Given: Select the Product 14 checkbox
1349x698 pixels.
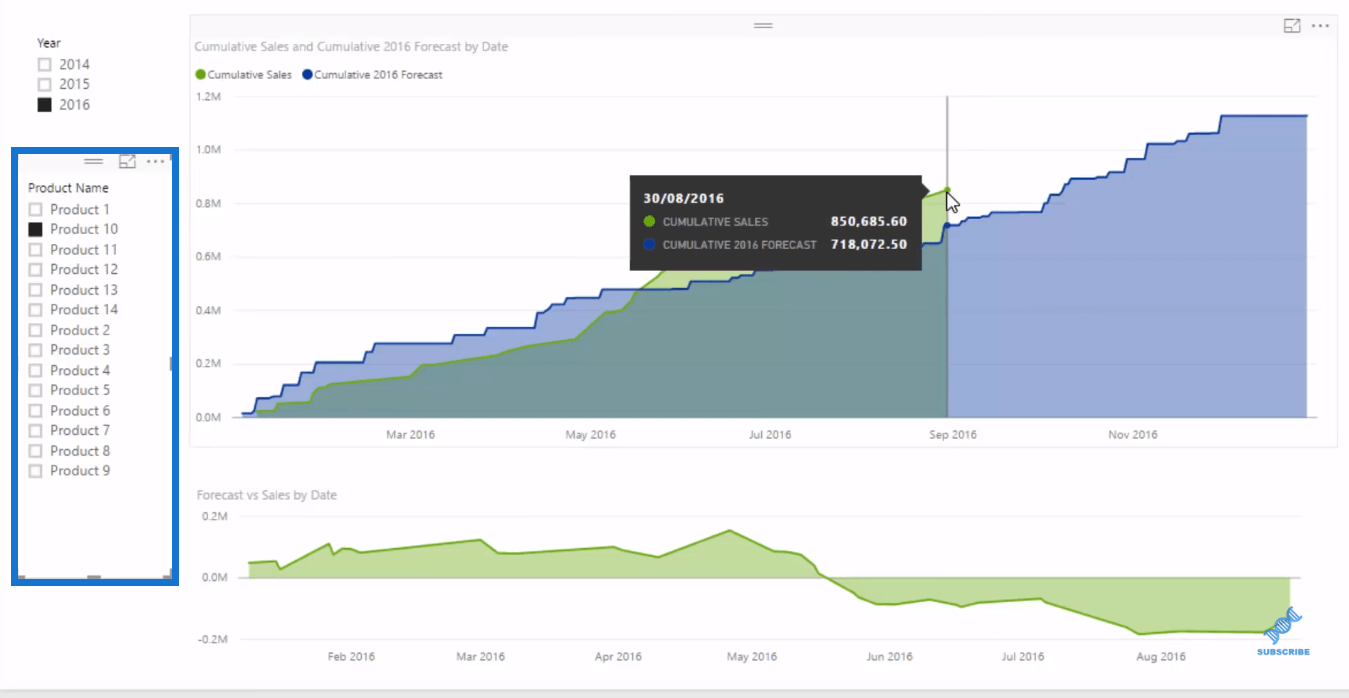Looking at the screenshot, I should (35, 310).
